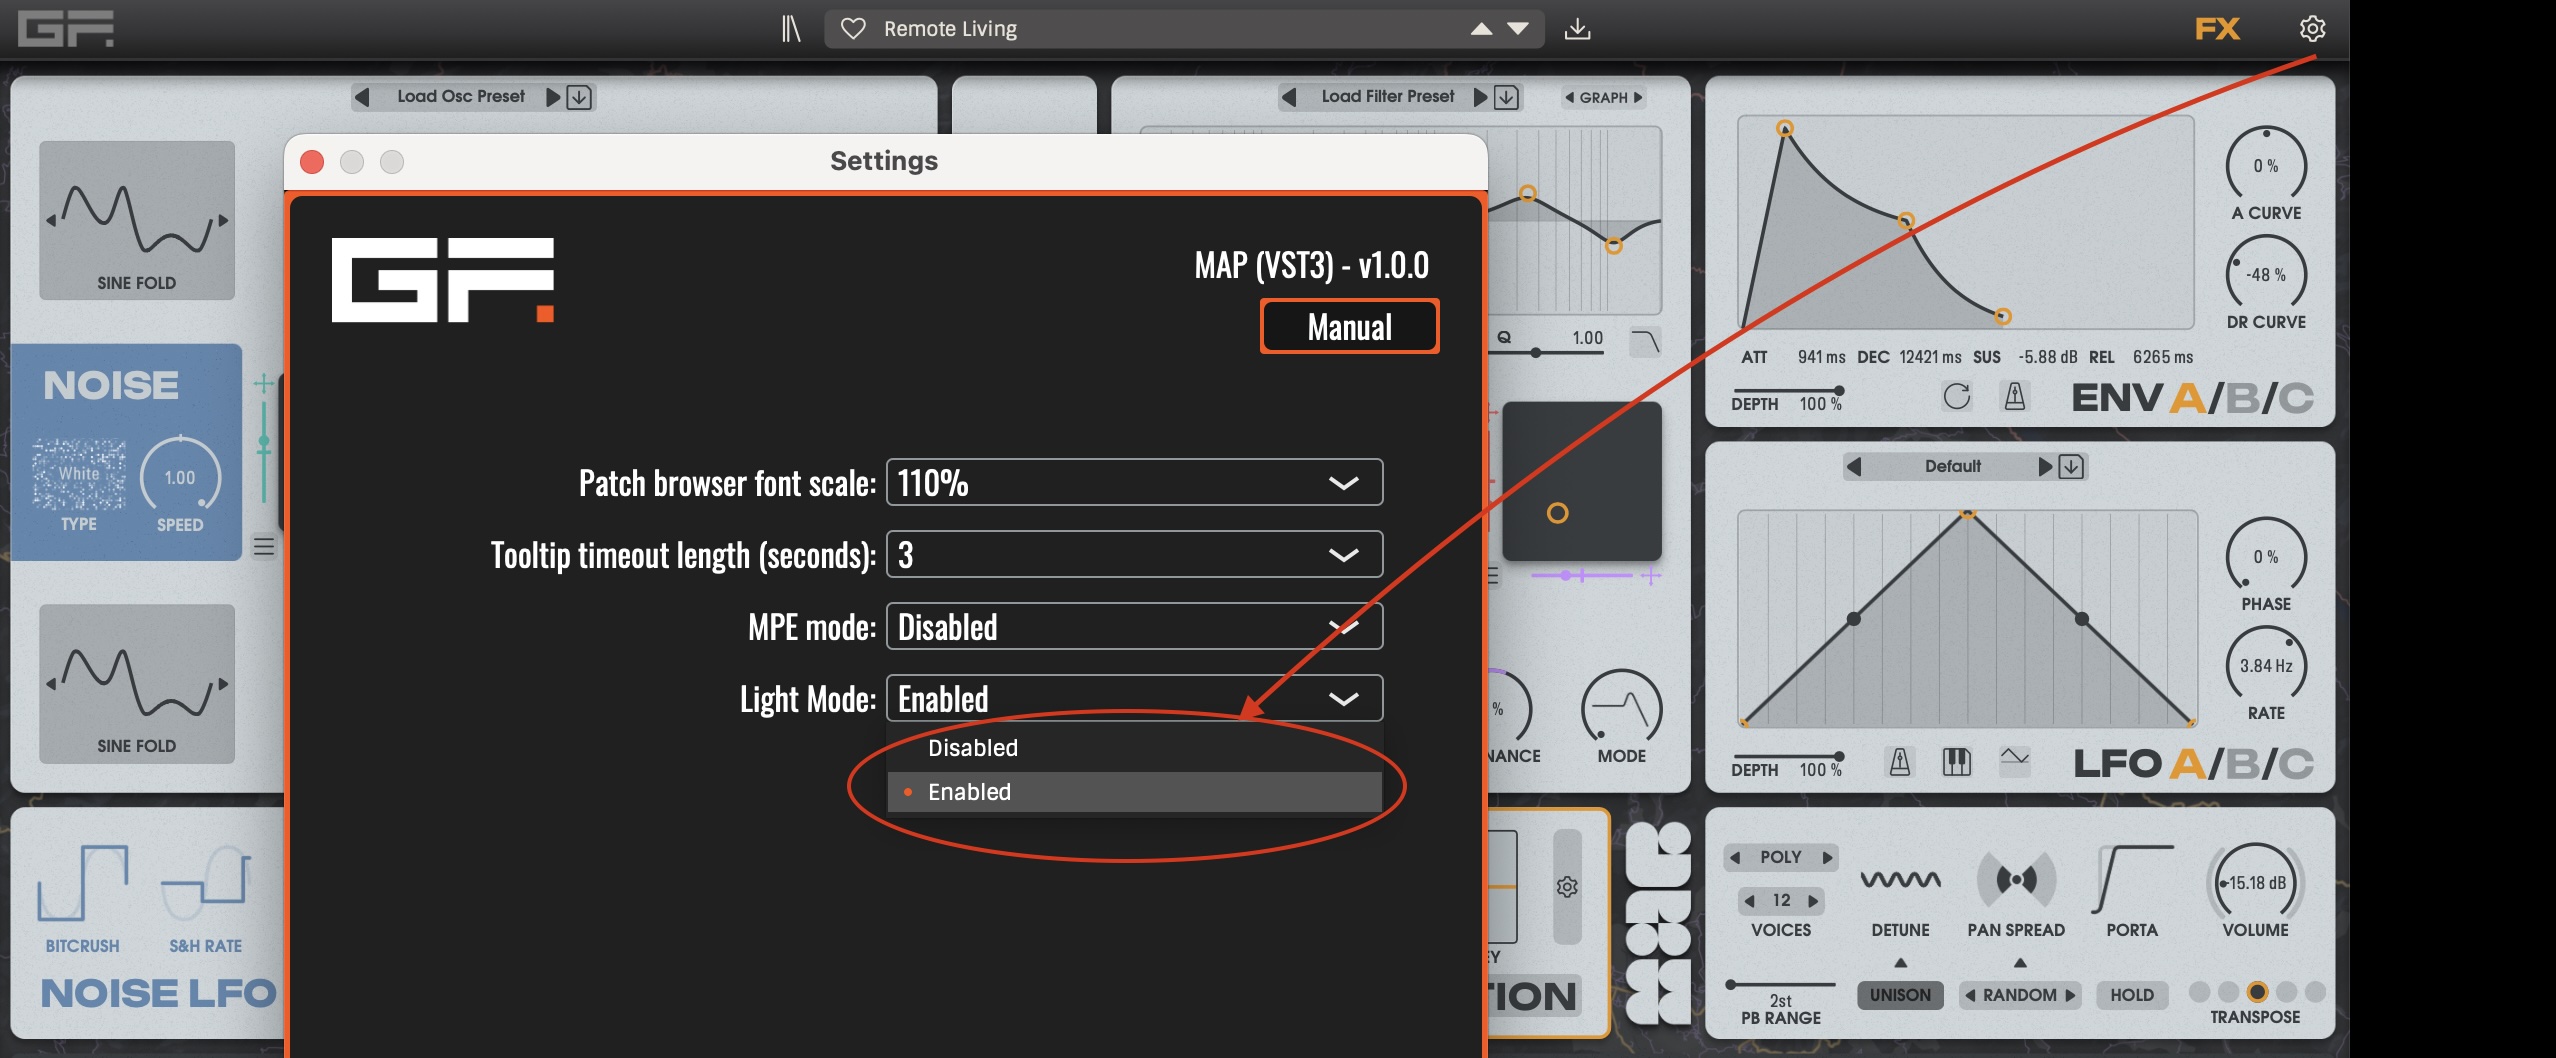The image size is (2556, 1058).
Task: Increase the voices count from 12
Action: tap(1813, 900)
